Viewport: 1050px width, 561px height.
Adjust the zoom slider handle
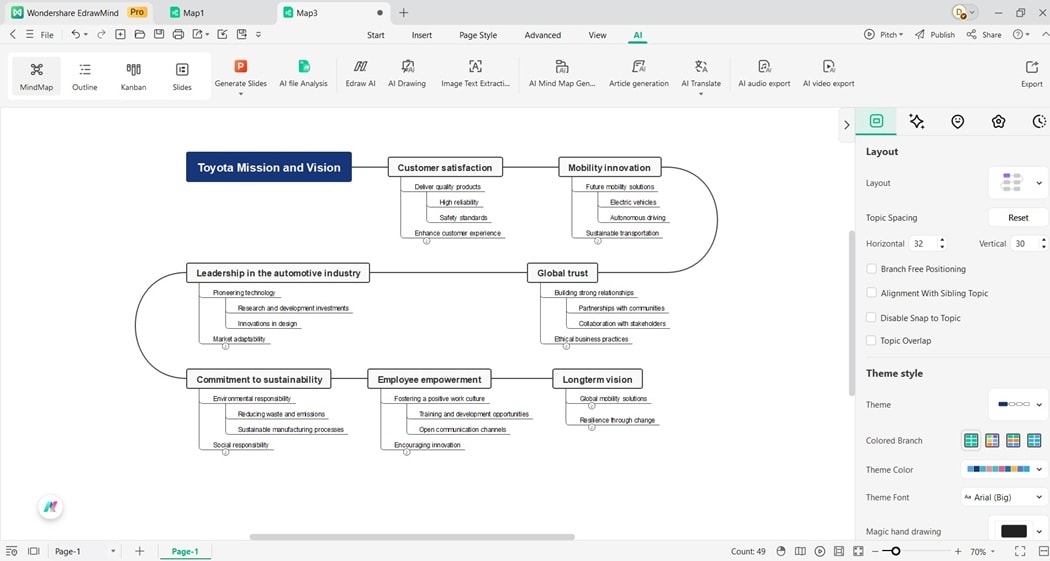pos(896,552)
